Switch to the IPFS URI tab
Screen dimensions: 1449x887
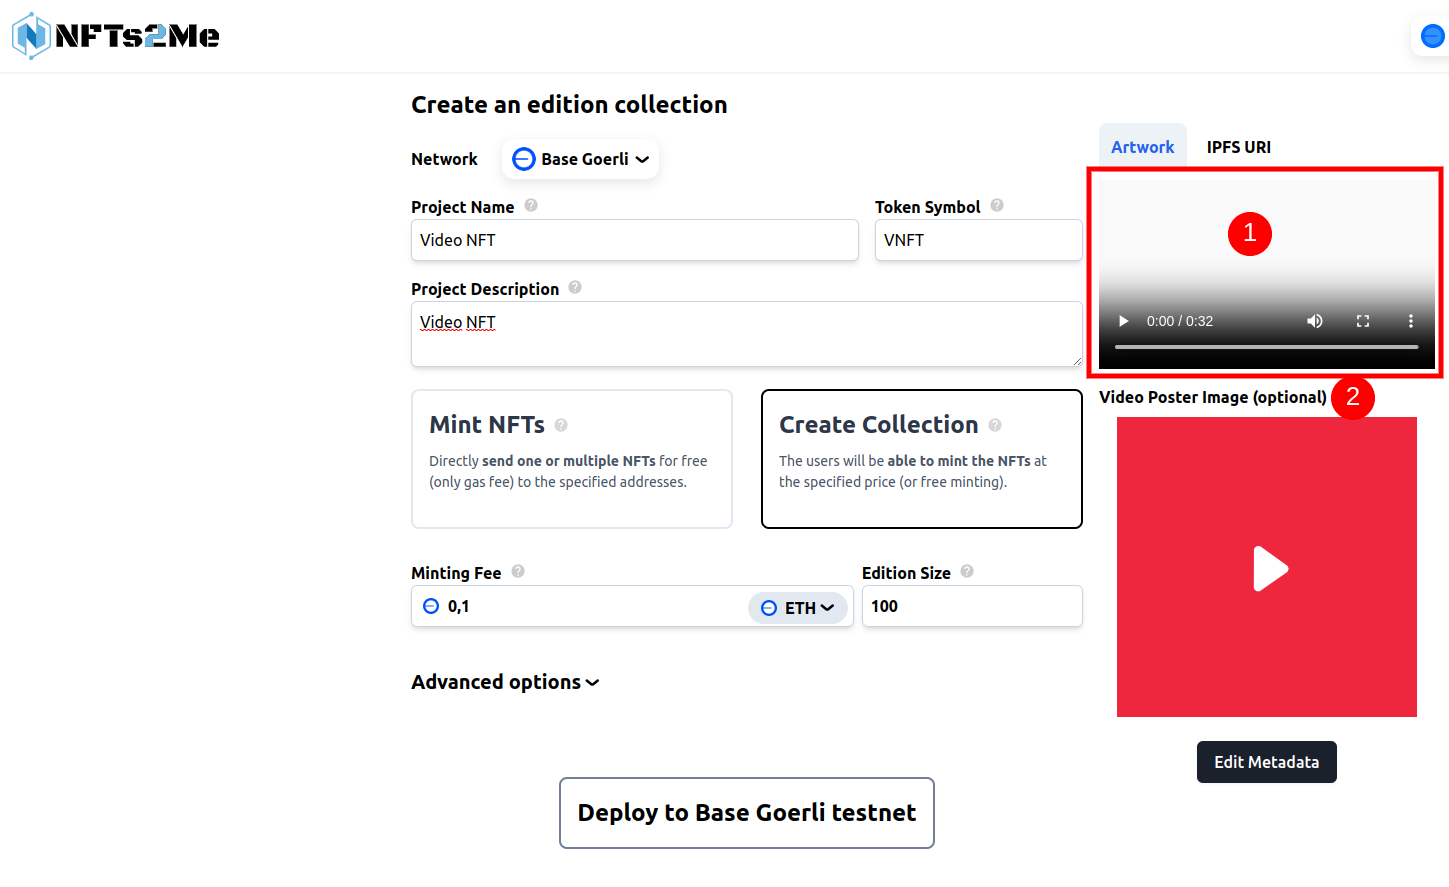click(1238, 147)
